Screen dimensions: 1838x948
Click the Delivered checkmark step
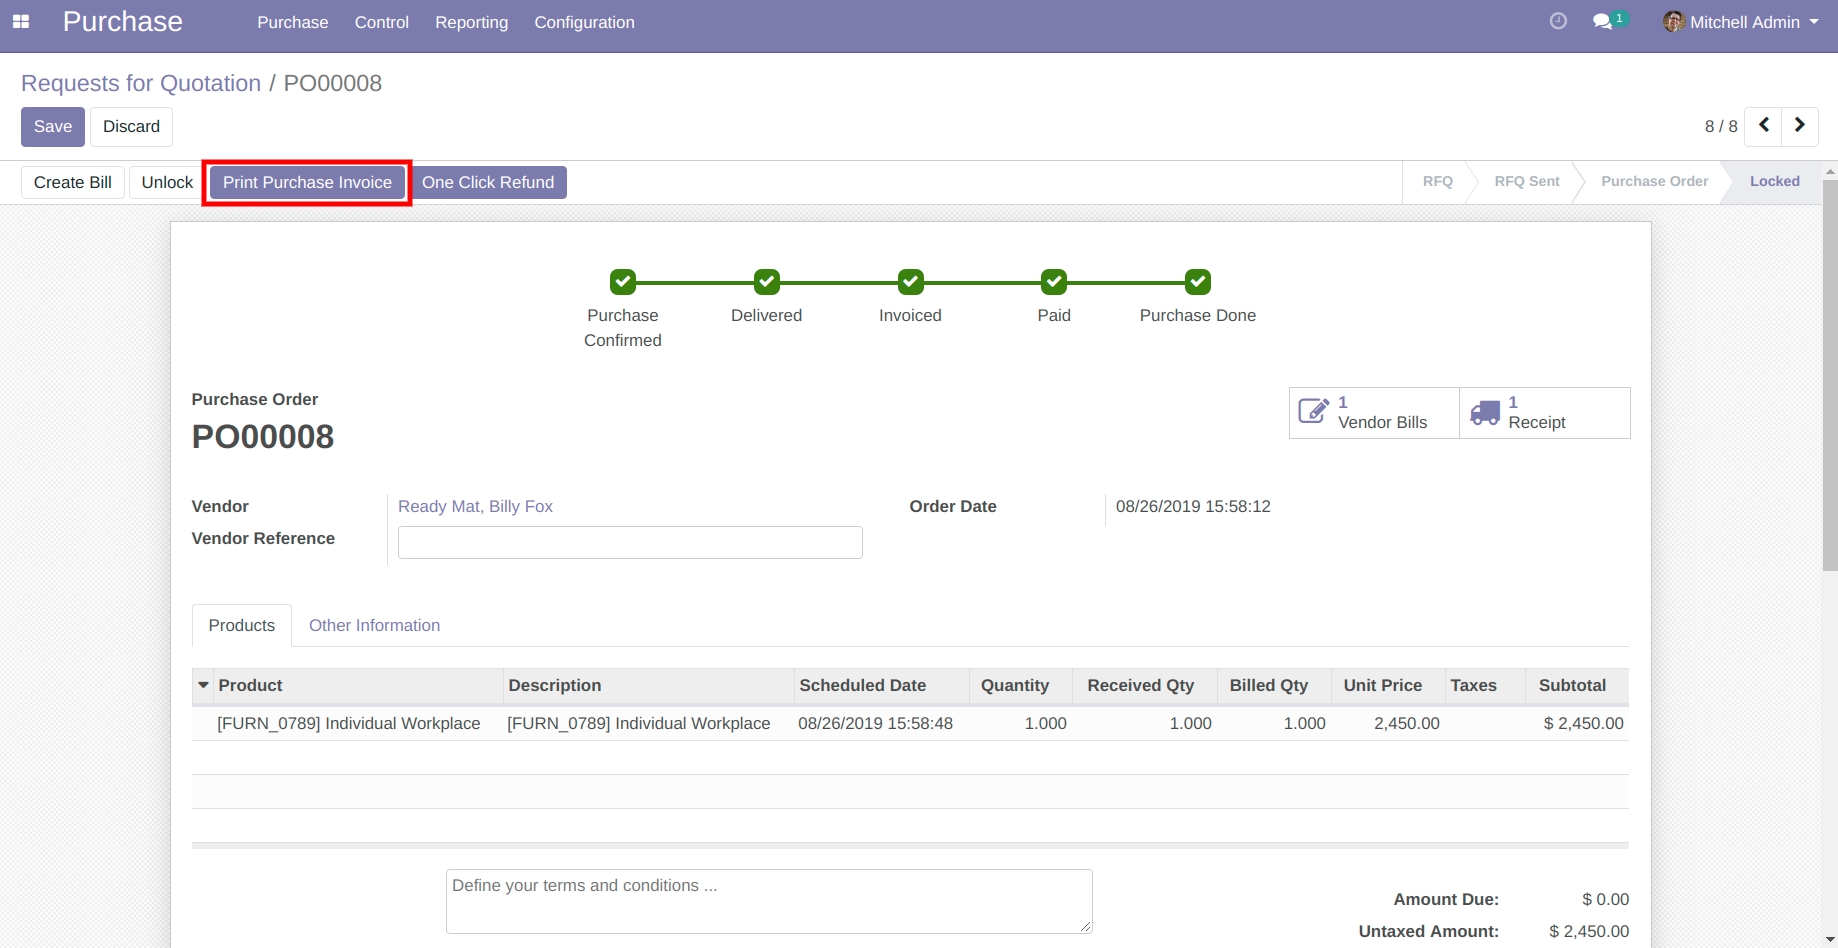[767, 283]
